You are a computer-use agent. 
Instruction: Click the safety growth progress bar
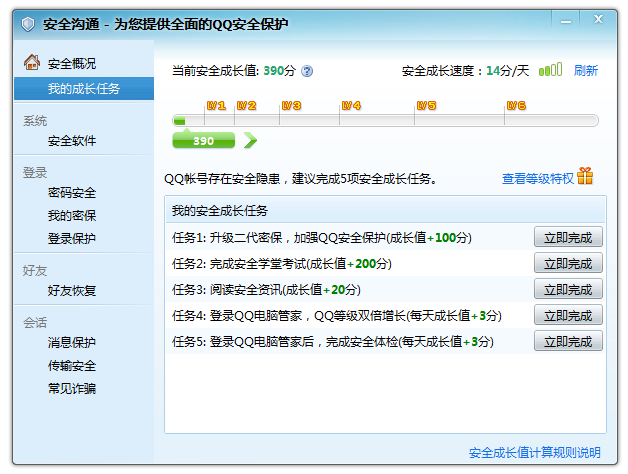point(385,121)
